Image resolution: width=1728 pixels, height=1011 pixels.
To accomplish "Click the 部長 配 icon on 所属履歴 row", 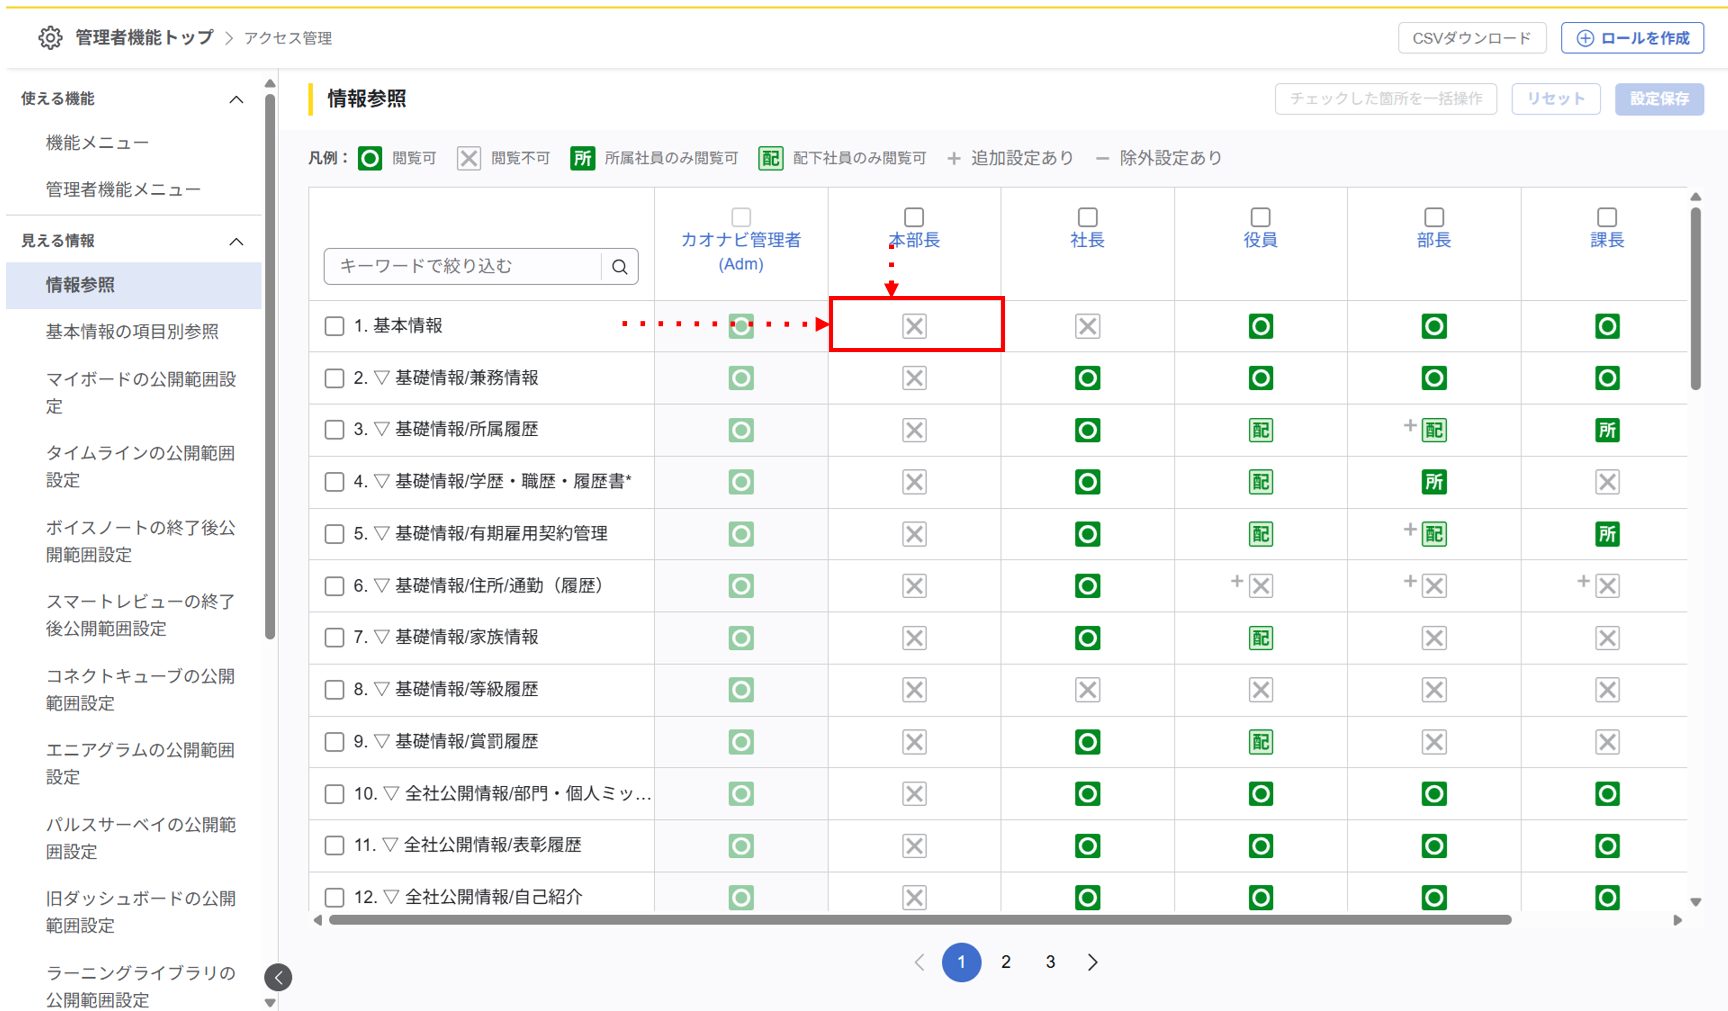I will tap(1434, 430).
